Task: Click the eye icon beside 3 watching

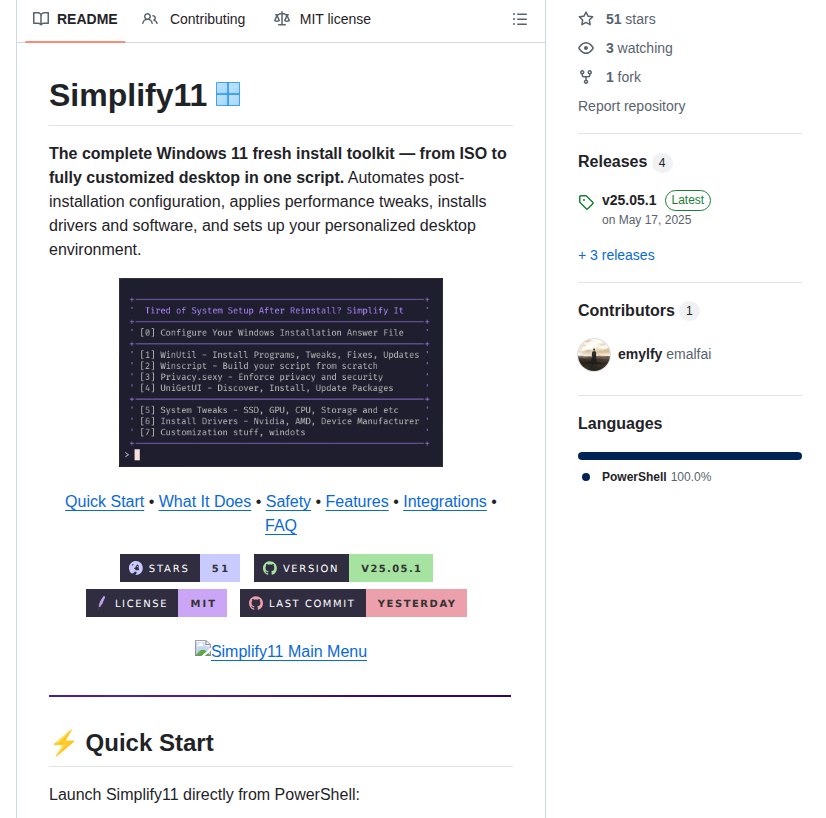Action: [587, 47]
